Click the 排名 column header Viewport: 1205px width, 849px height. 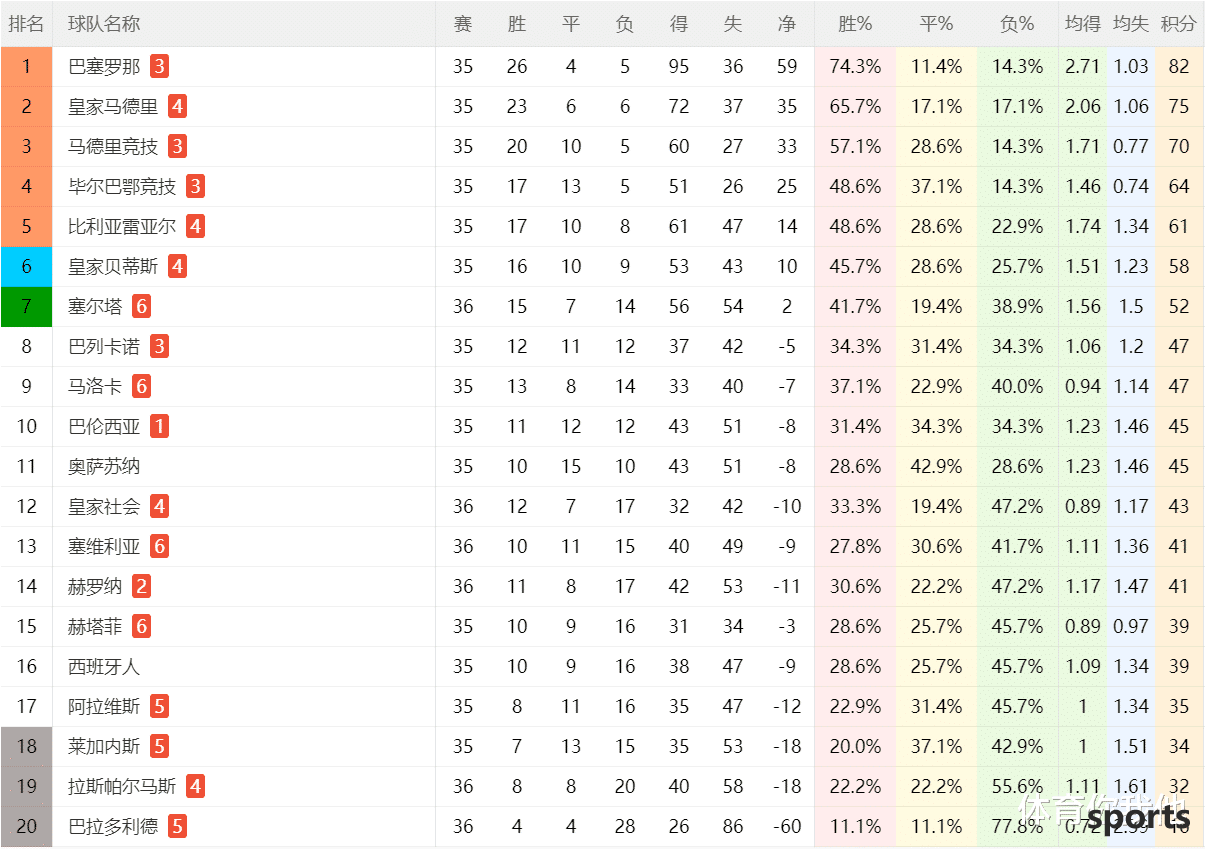(27, 24)
